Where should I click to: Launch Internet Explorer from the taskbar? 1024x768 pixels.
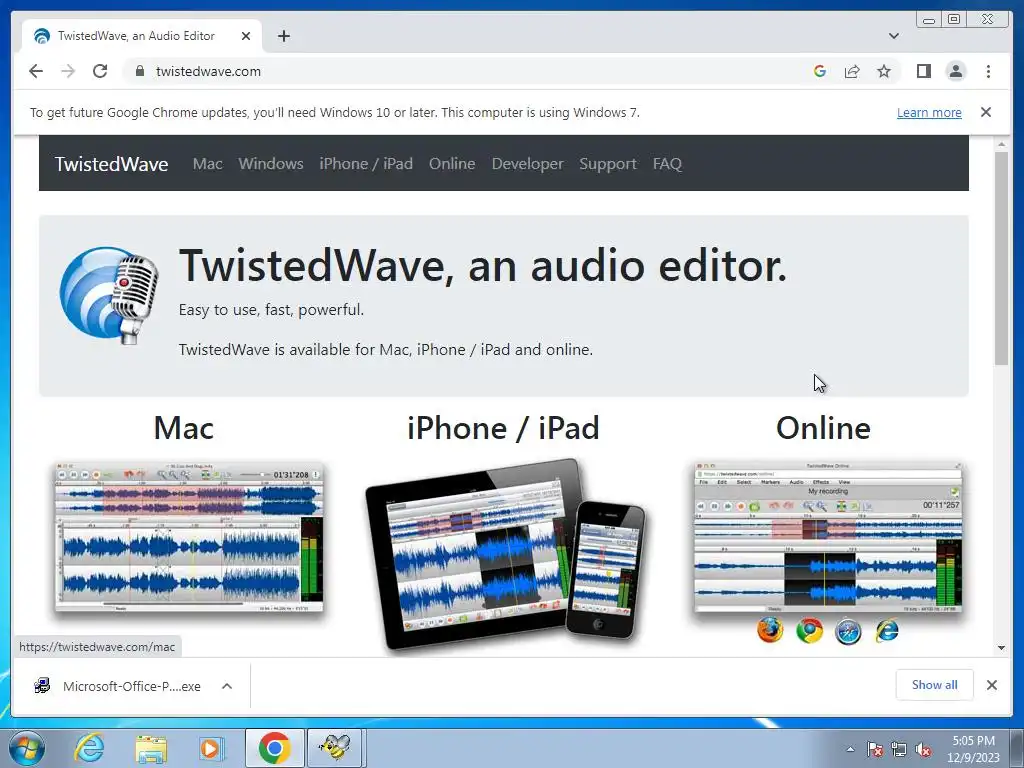tap(89, 748)
